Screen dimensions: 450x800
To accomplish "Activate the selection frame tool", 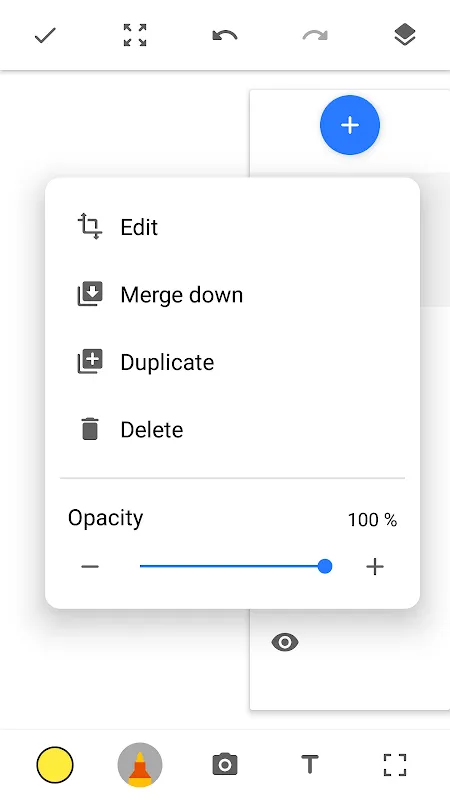I will pos(395,765).
